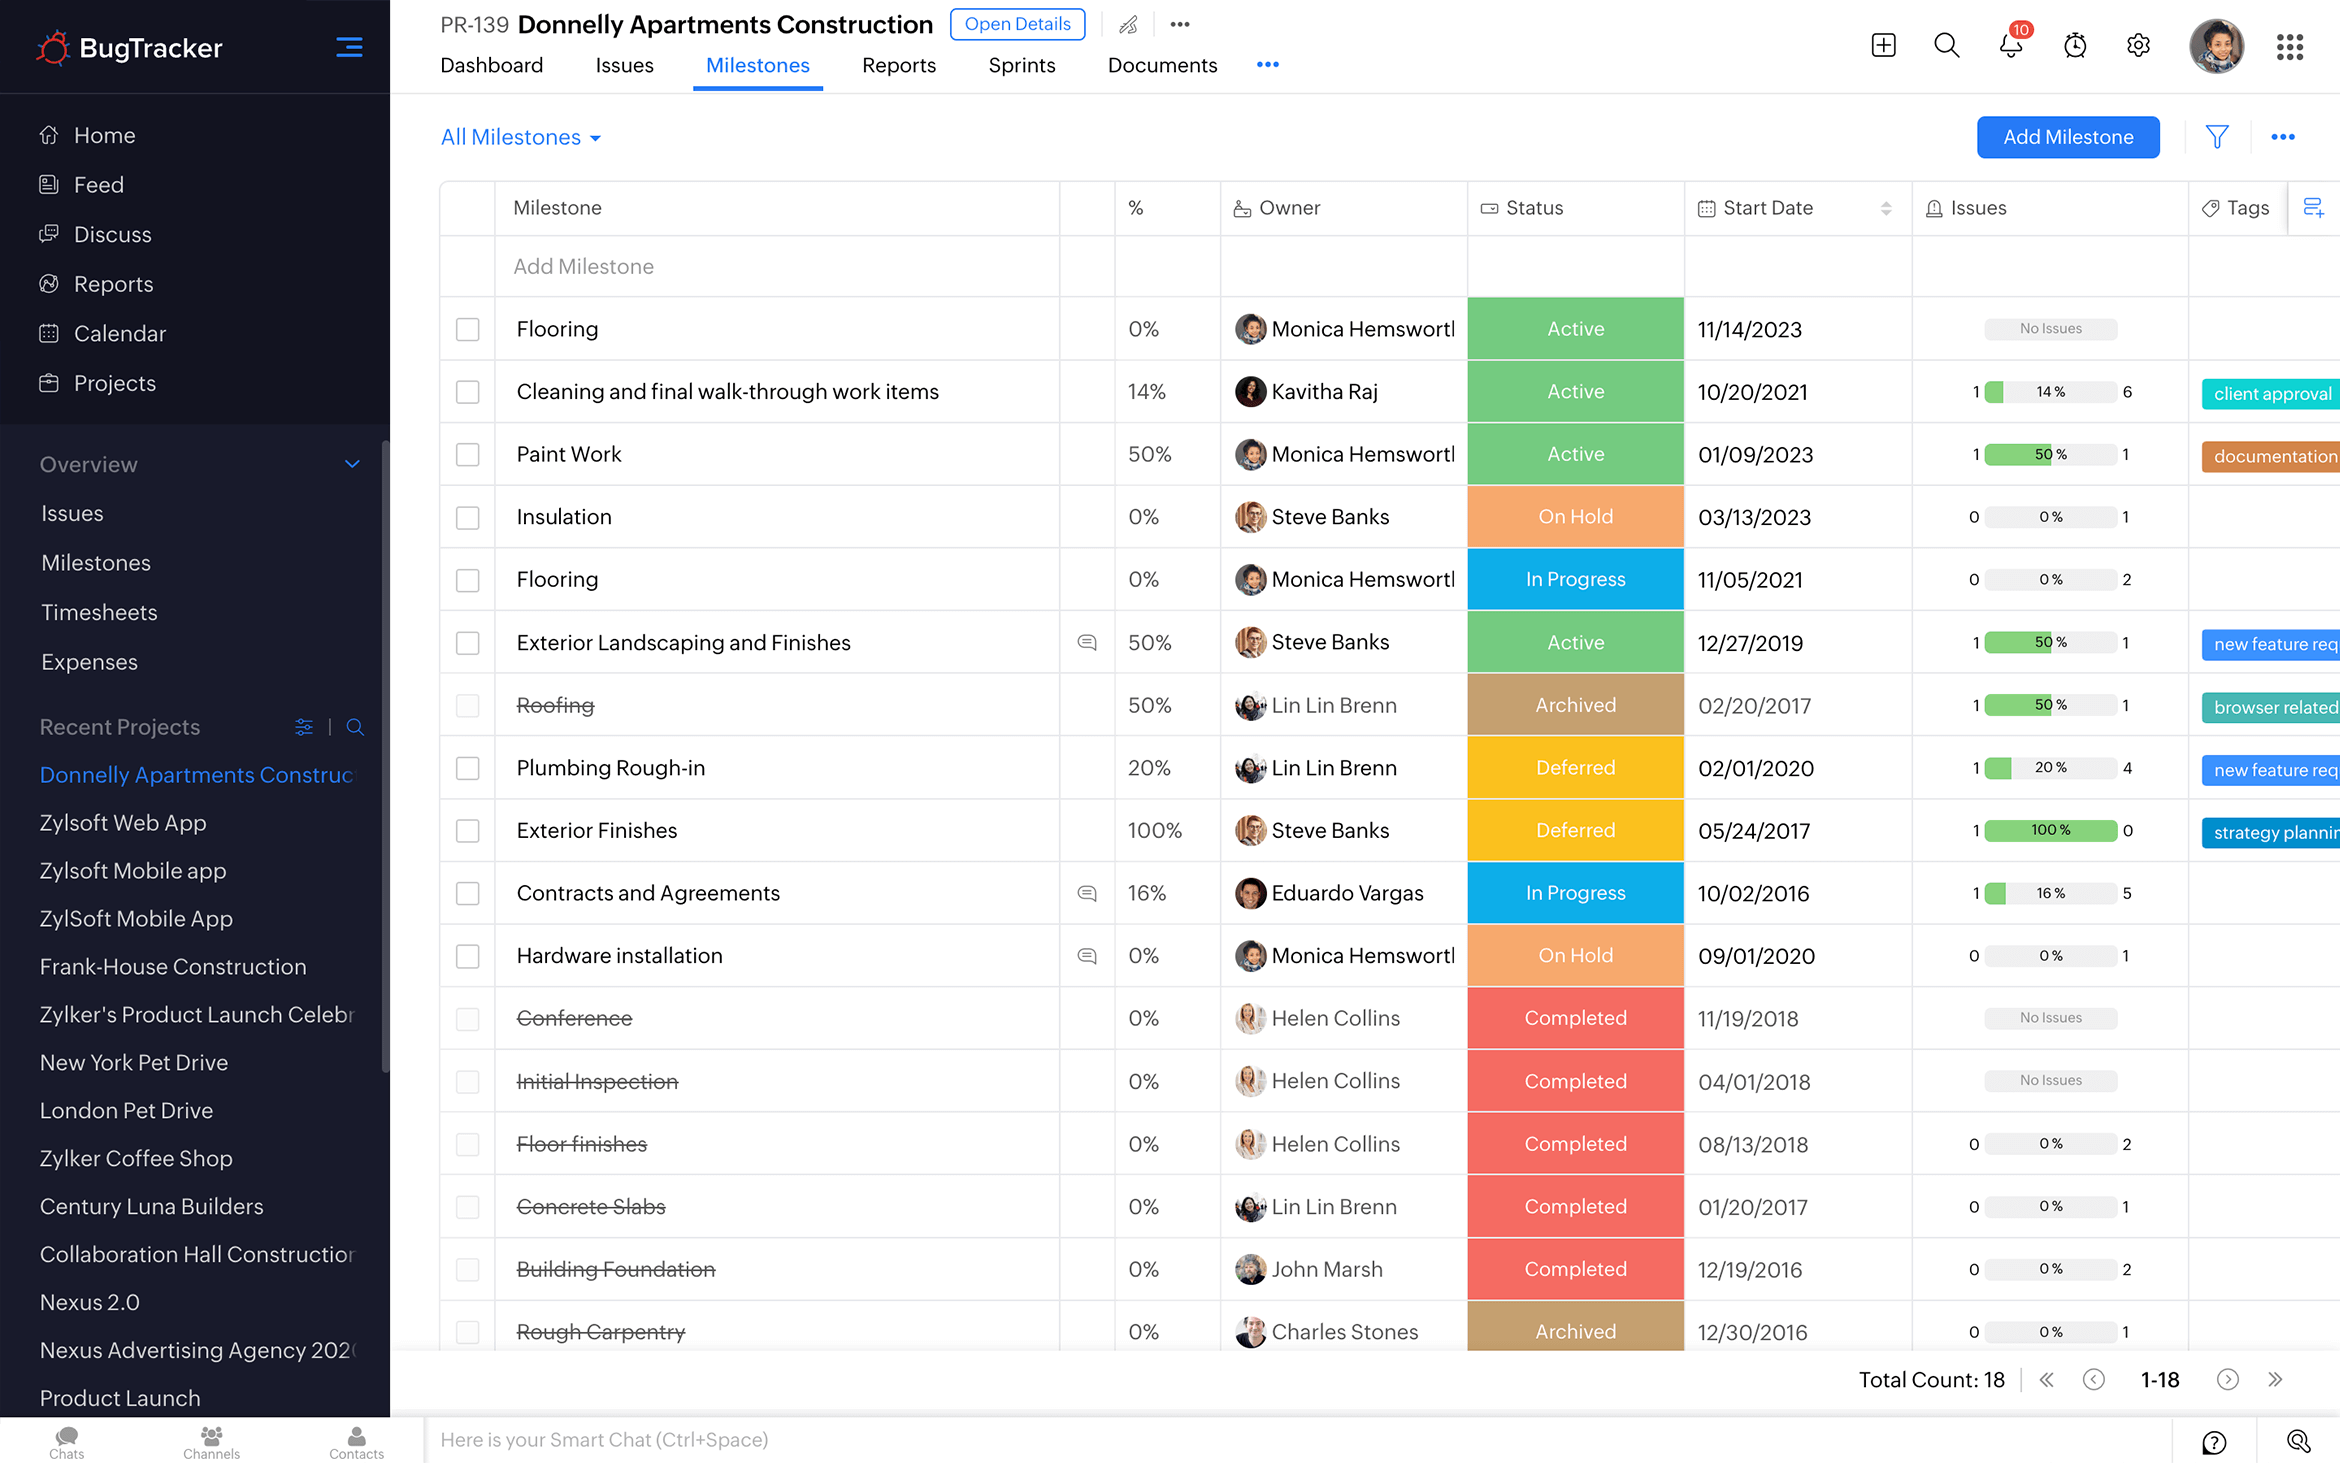Click the Add Milestone button
2340x1463 pixels.
point(2067,137)
